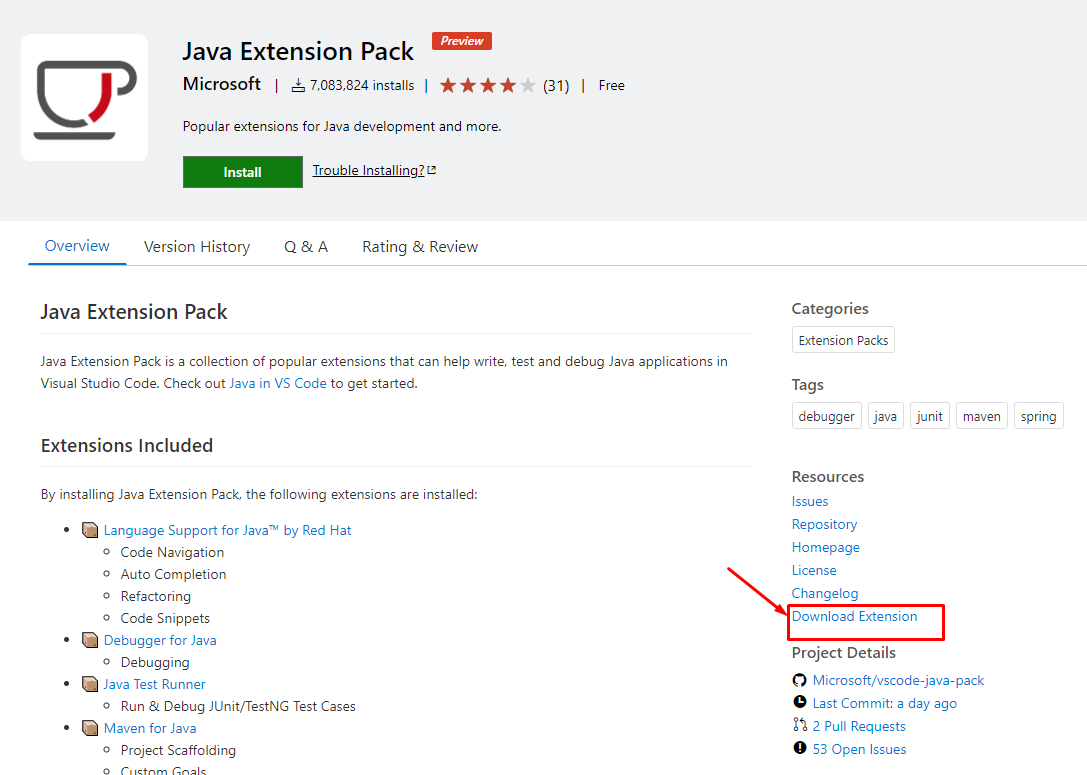Click the star rating icons
The image size is (1087, 775).
coord(487,86)
